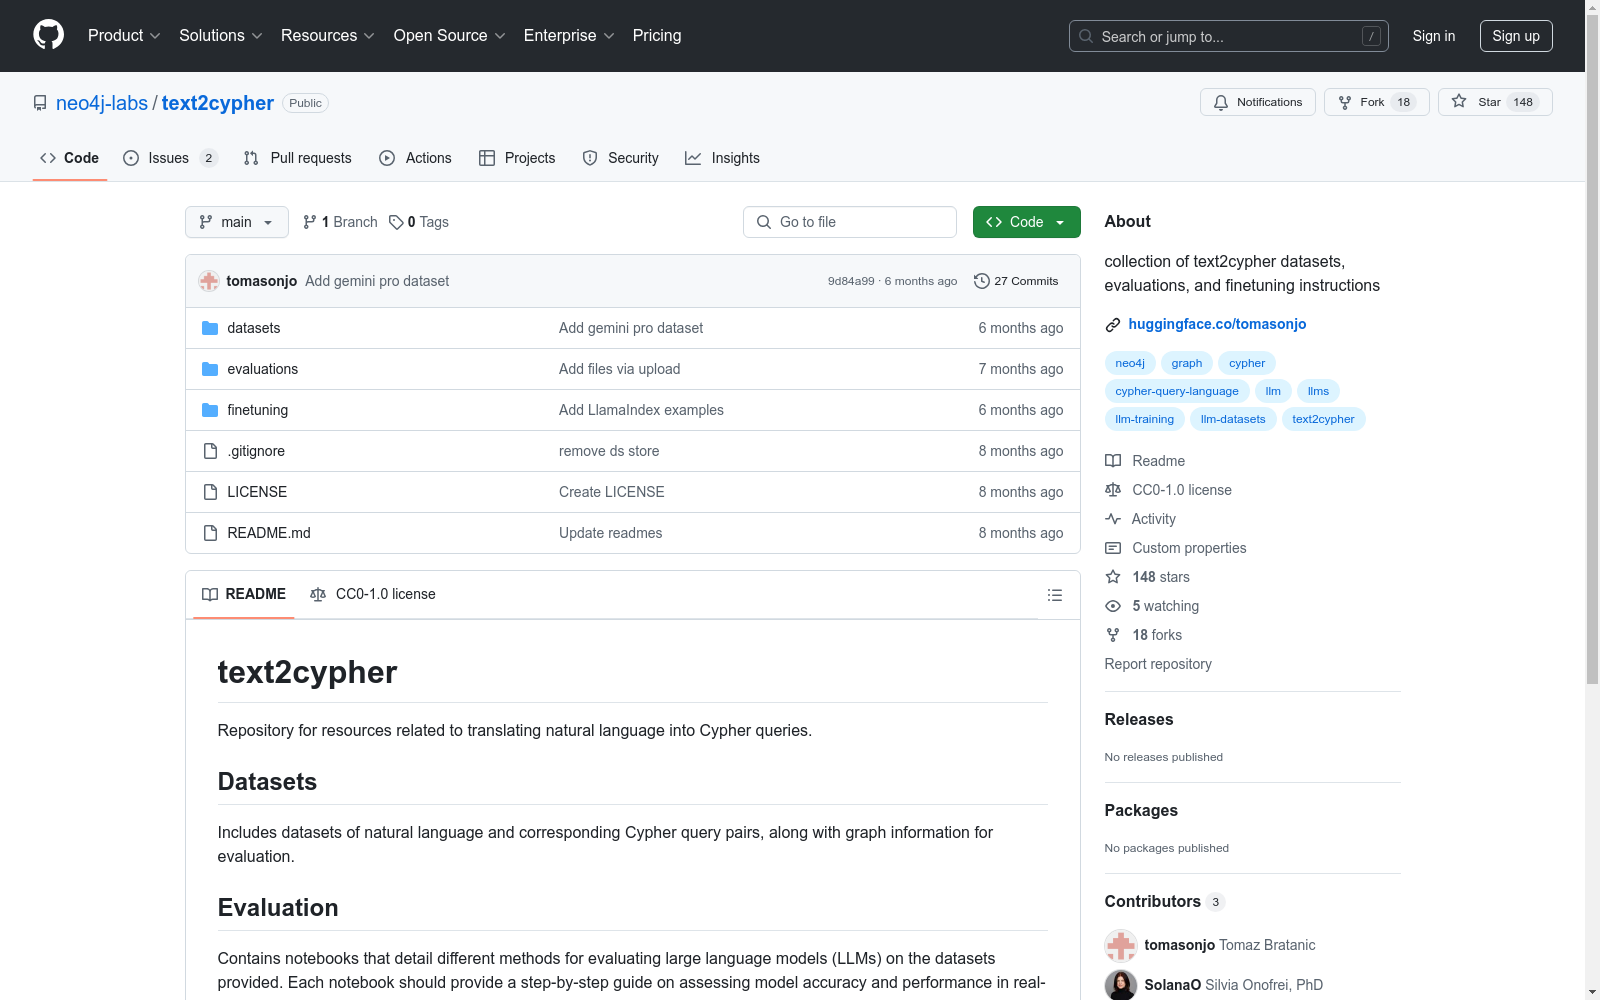Image resolution: width=1600 pixels, height=1000 pixels.
Task: Click the finetuning folder icon
Action: coord(210,410)
